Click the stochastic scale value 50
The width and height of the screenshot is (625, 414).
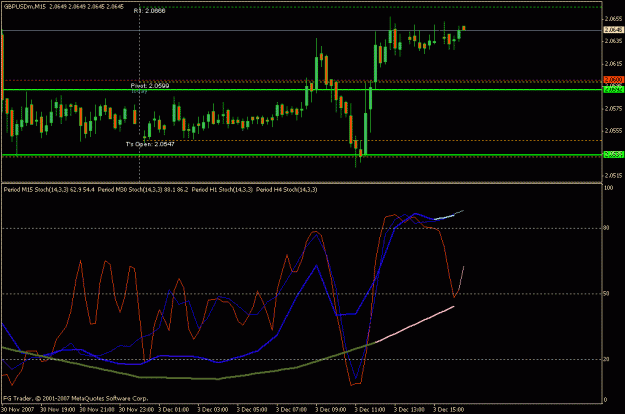pyautogui.click(x=606, y=294)
